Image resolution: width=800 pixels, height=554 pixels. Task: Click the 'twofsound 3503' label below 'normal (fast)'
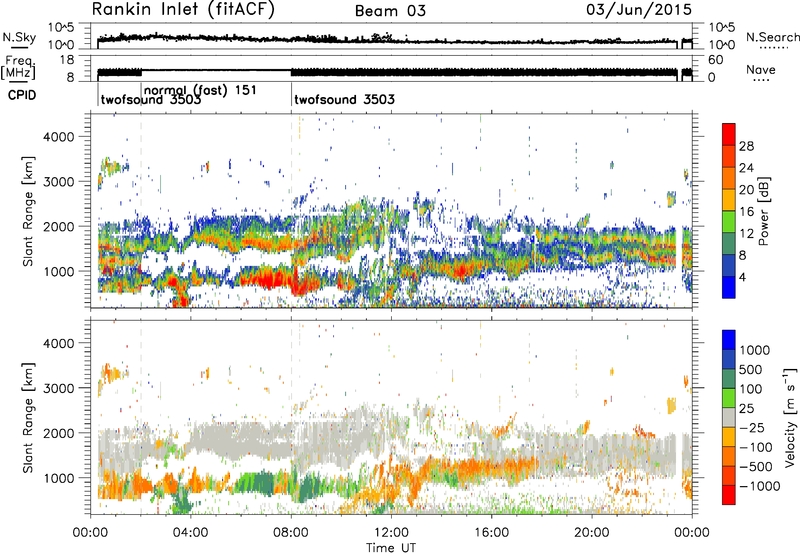[151, 99]
